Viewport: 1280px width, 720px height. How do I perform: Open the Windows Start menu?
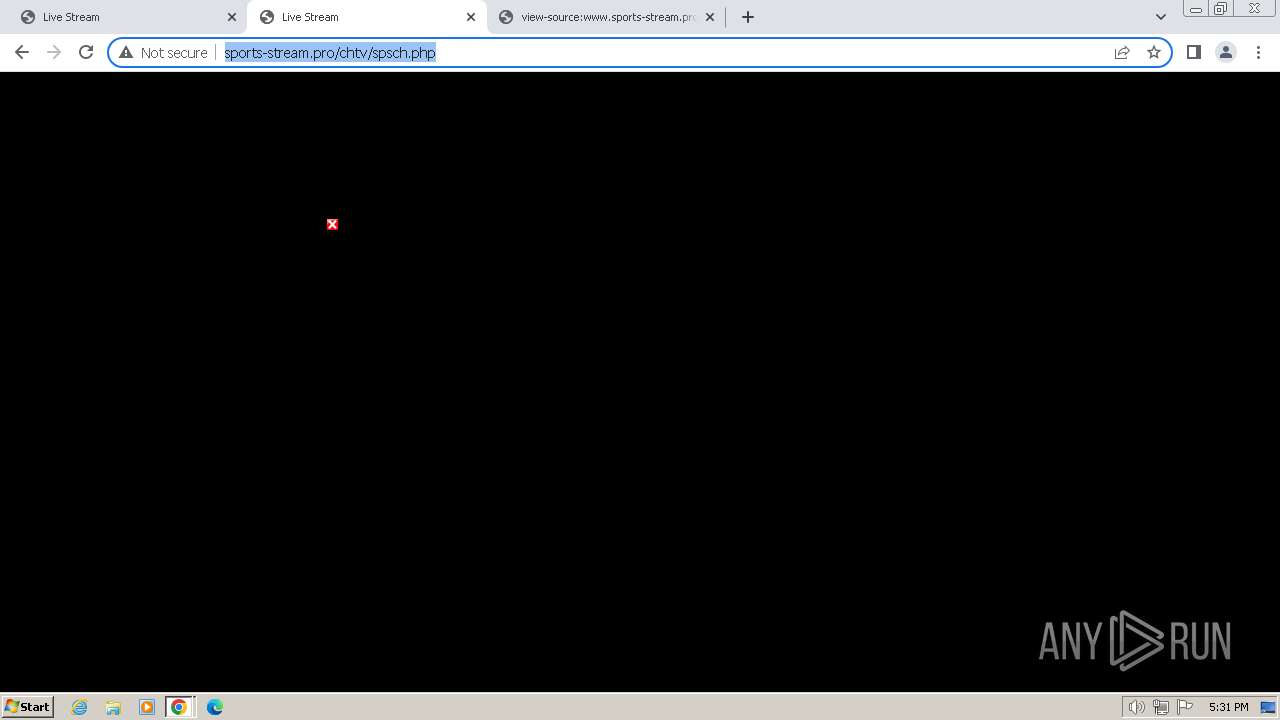coord(27,707)
